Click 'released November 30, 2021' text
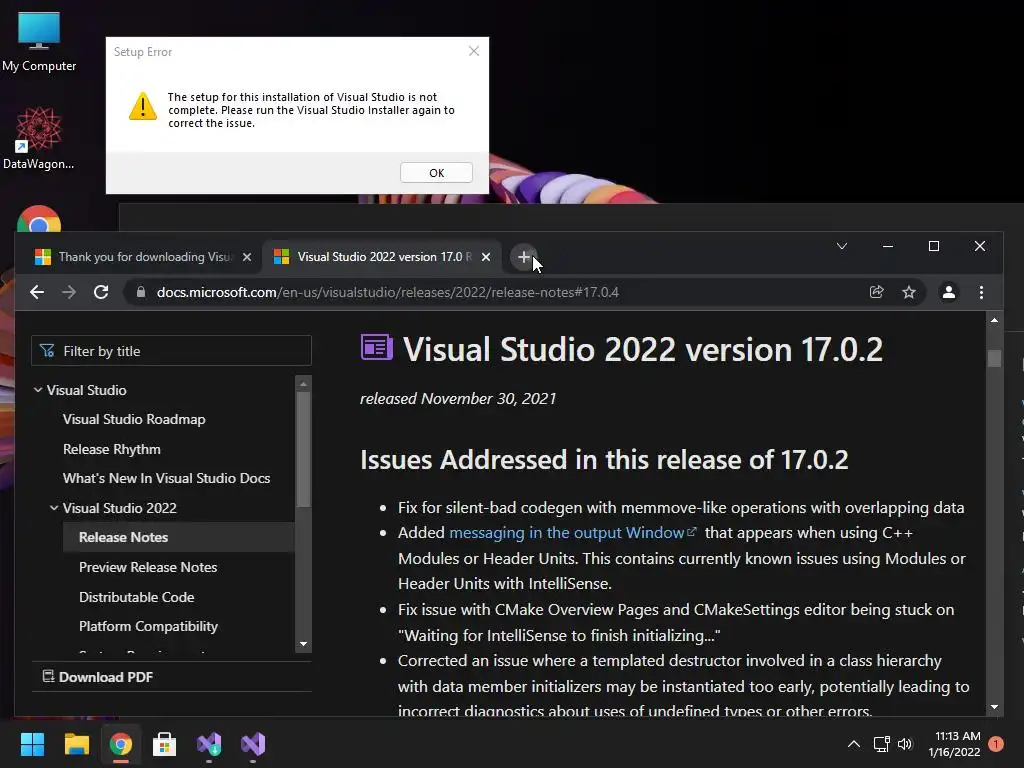This screenshot has width=1024, height=768. pos(458,398)
